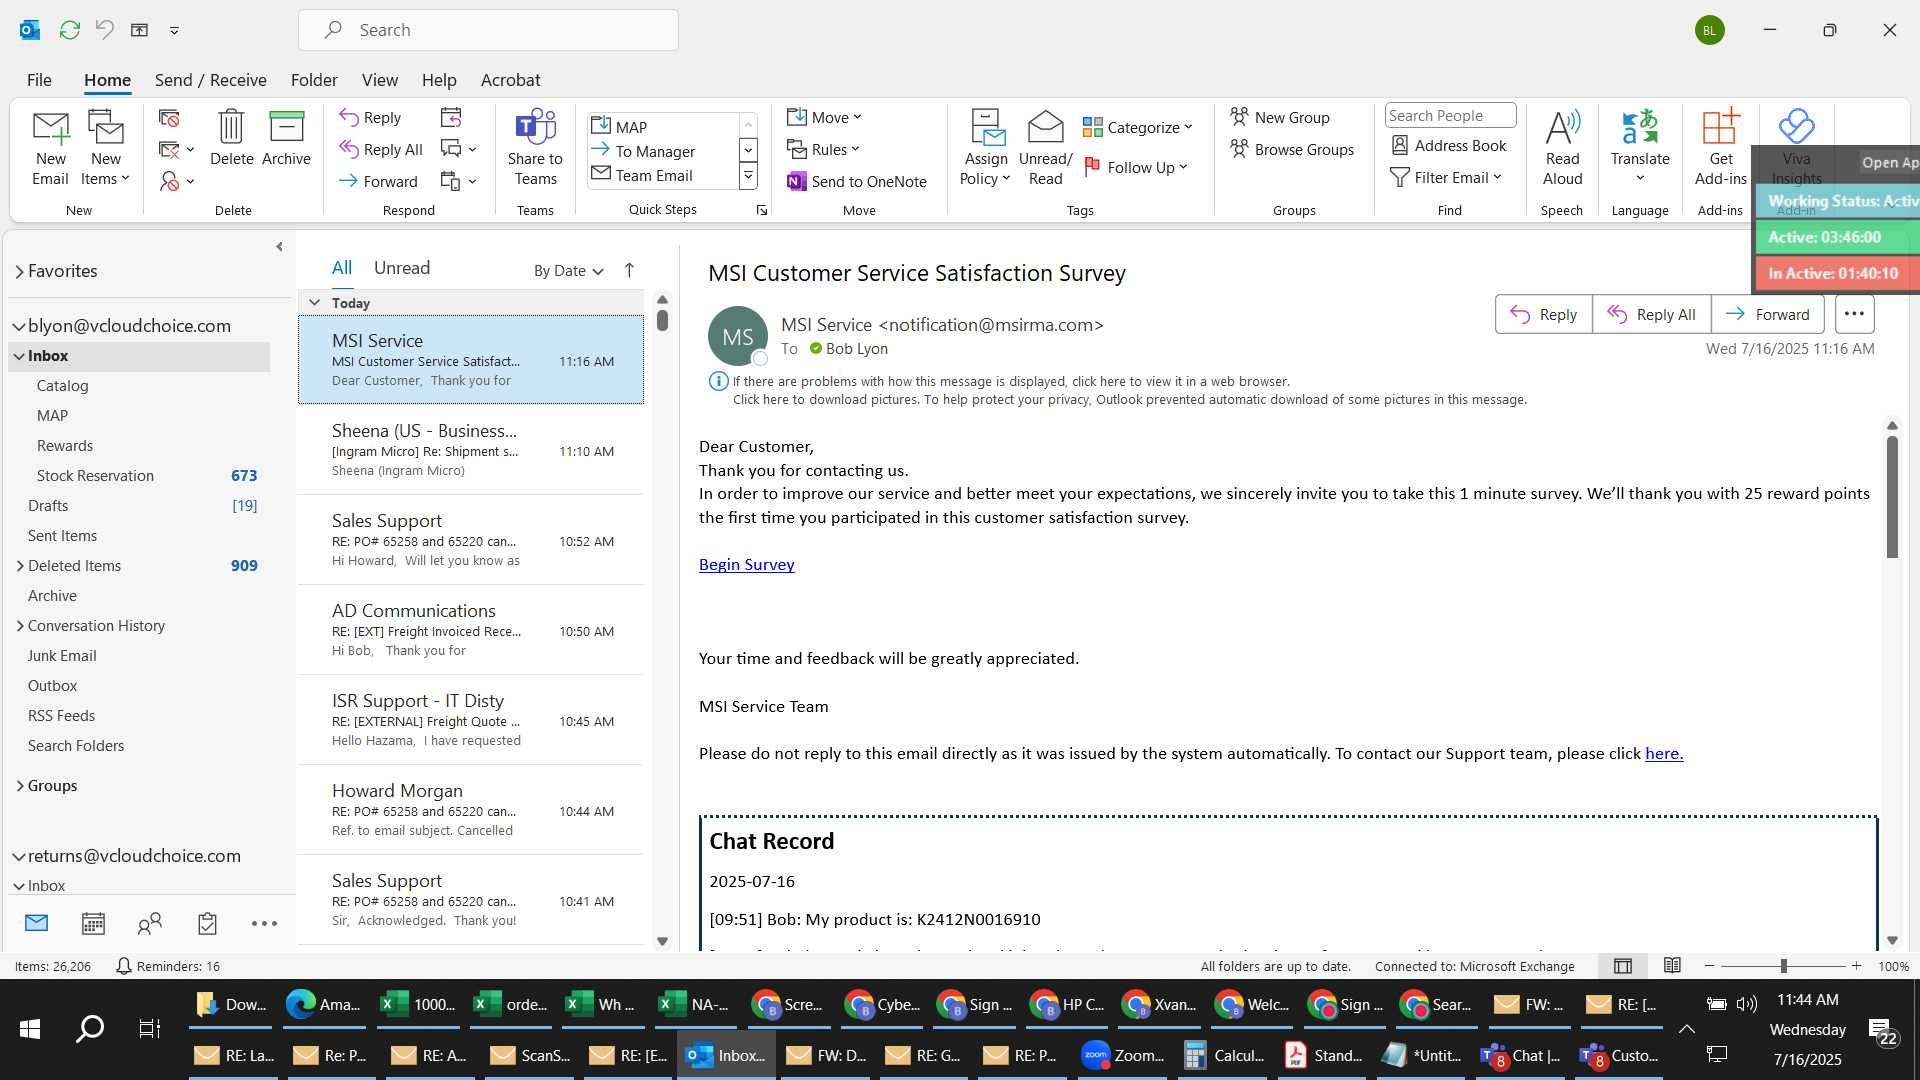
Task: Open Windows Start menu
Action: pos(30,1028)
